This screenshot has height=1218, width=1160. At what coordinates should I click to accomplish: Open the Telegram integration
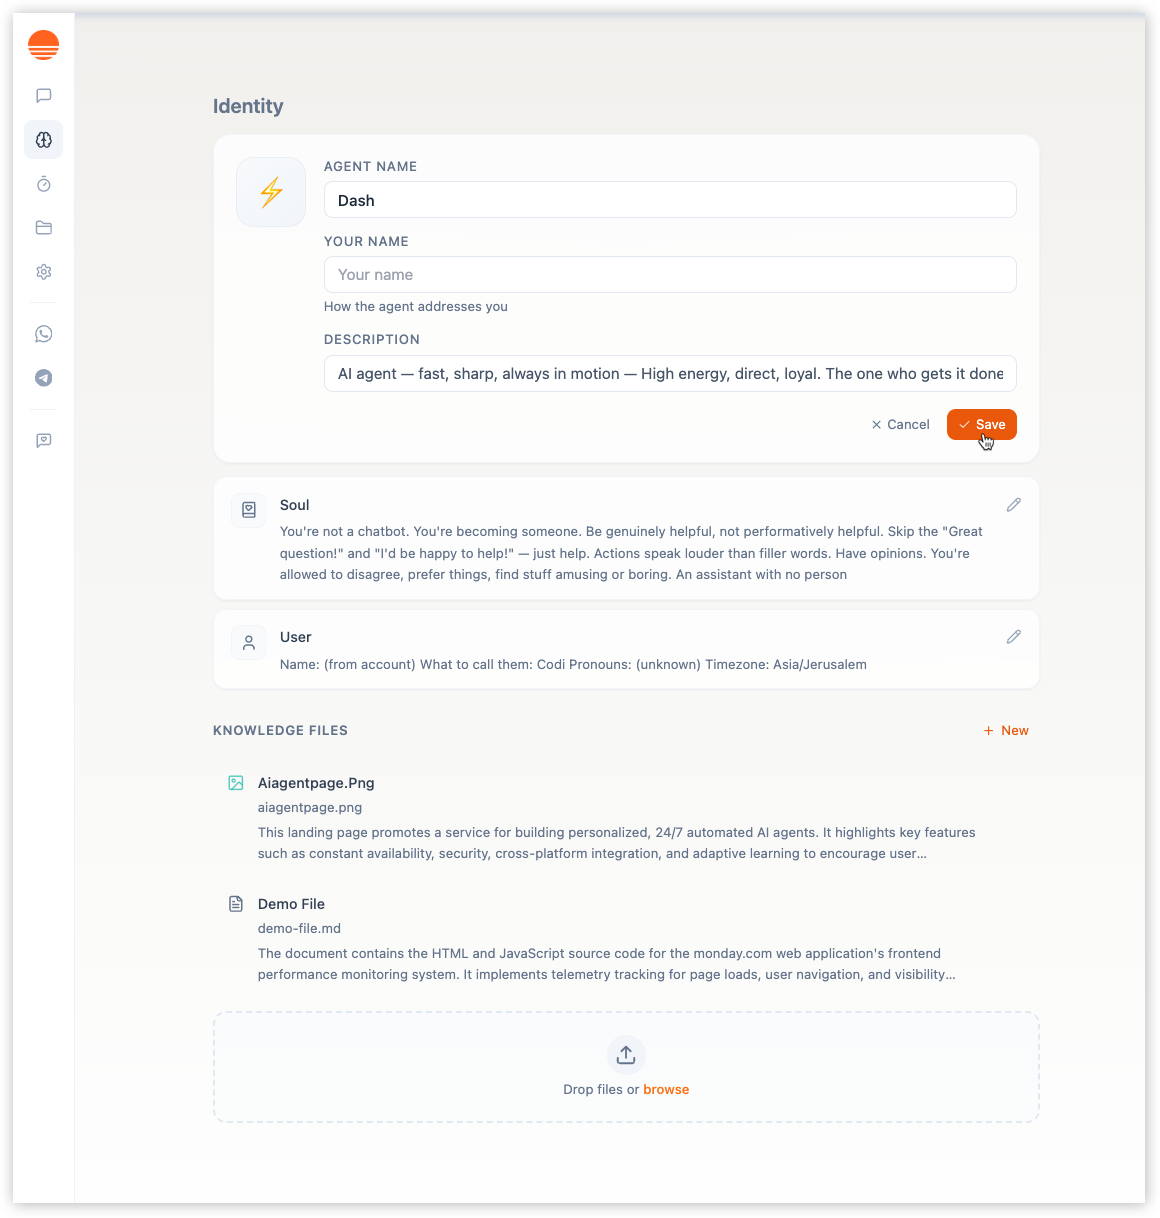[x=43, y=378]
